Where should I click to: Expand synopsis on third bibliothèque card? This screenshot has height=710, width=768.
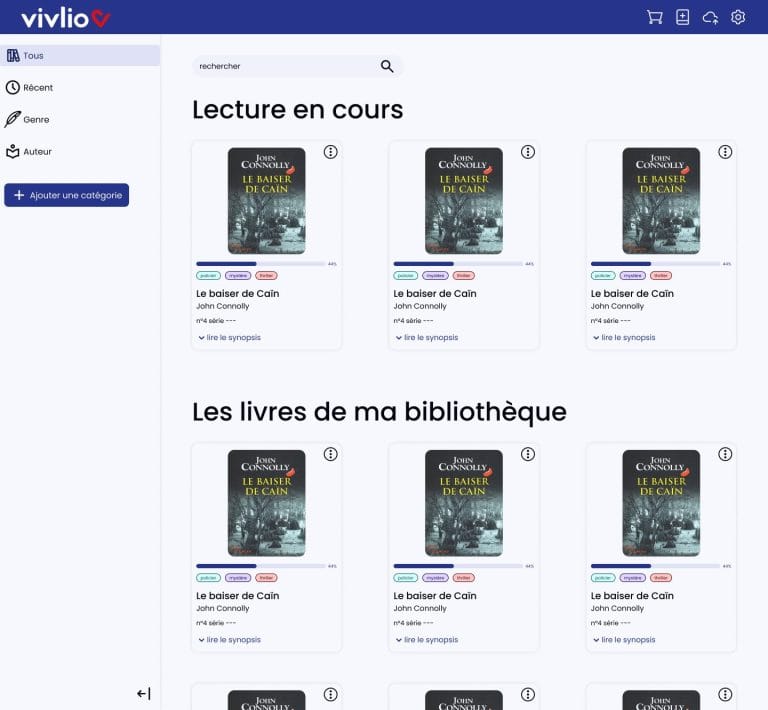point(624,639)
